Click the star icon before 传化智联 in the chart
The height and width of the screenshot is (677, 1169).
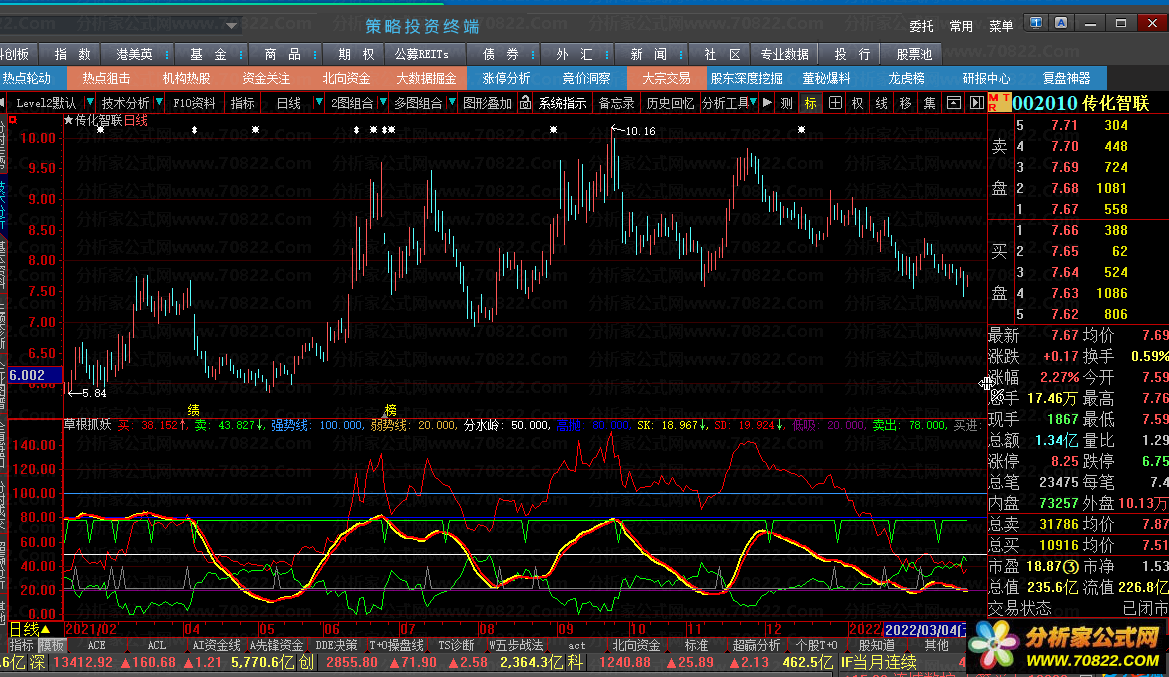tap(69, 120)
